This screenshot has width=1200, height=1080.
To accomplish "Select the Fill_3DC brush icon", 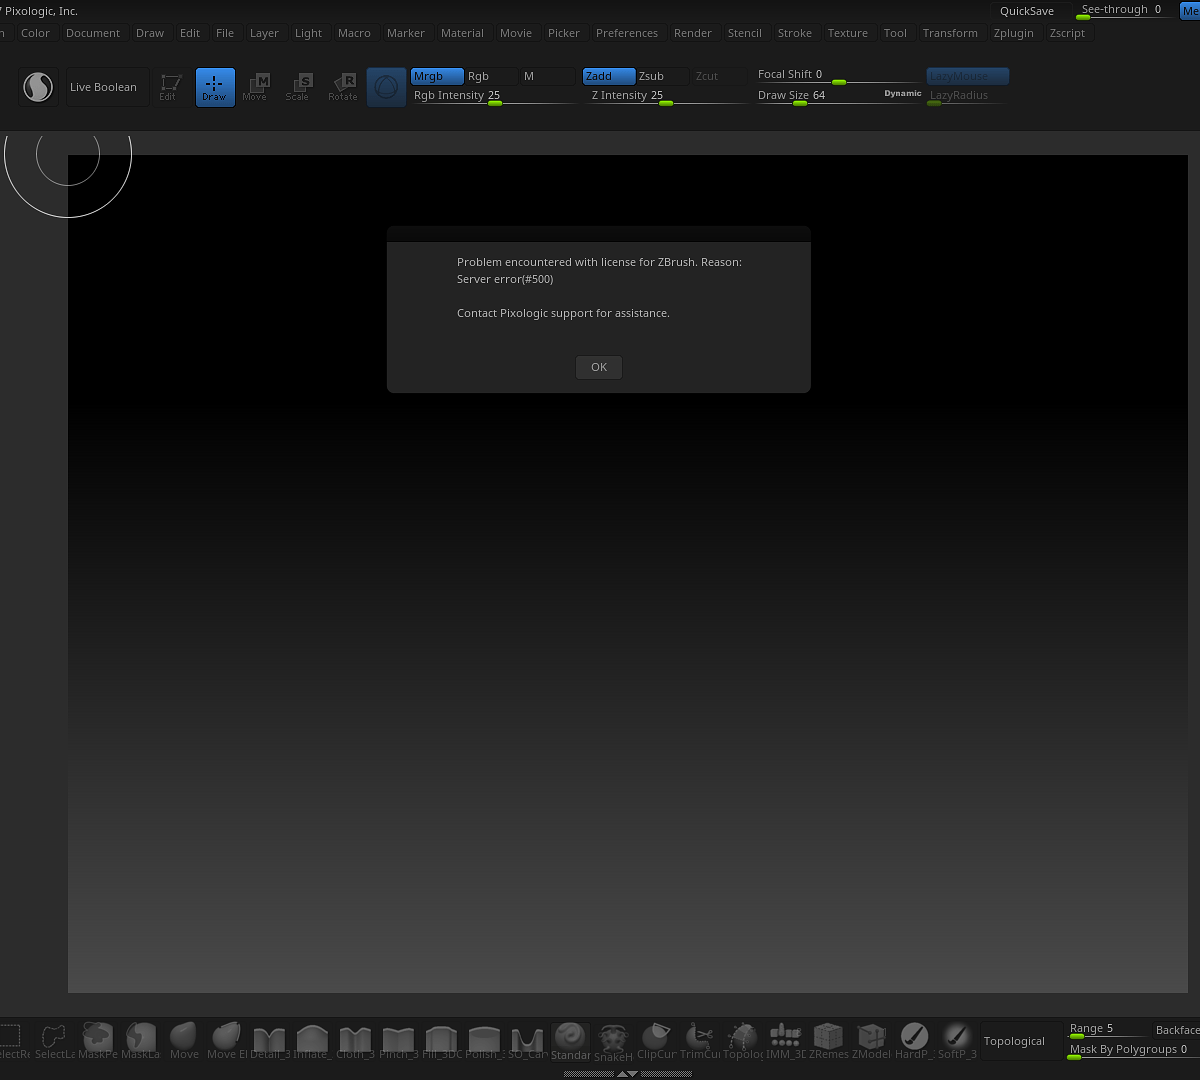I will click(x=441, y=1040).
